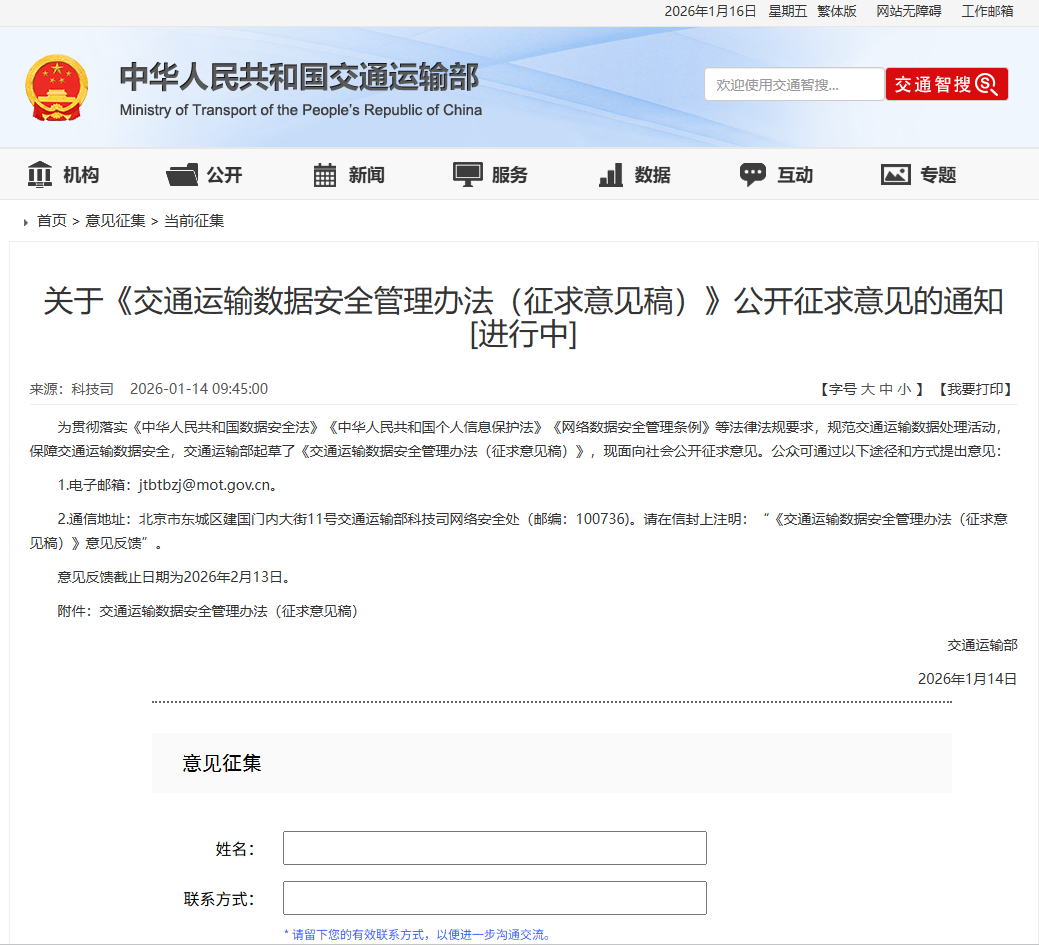This screenshot has height=945, width=1039.
Task: Click the 互动 speech bubble icon
Action: [x=752, y=173]
